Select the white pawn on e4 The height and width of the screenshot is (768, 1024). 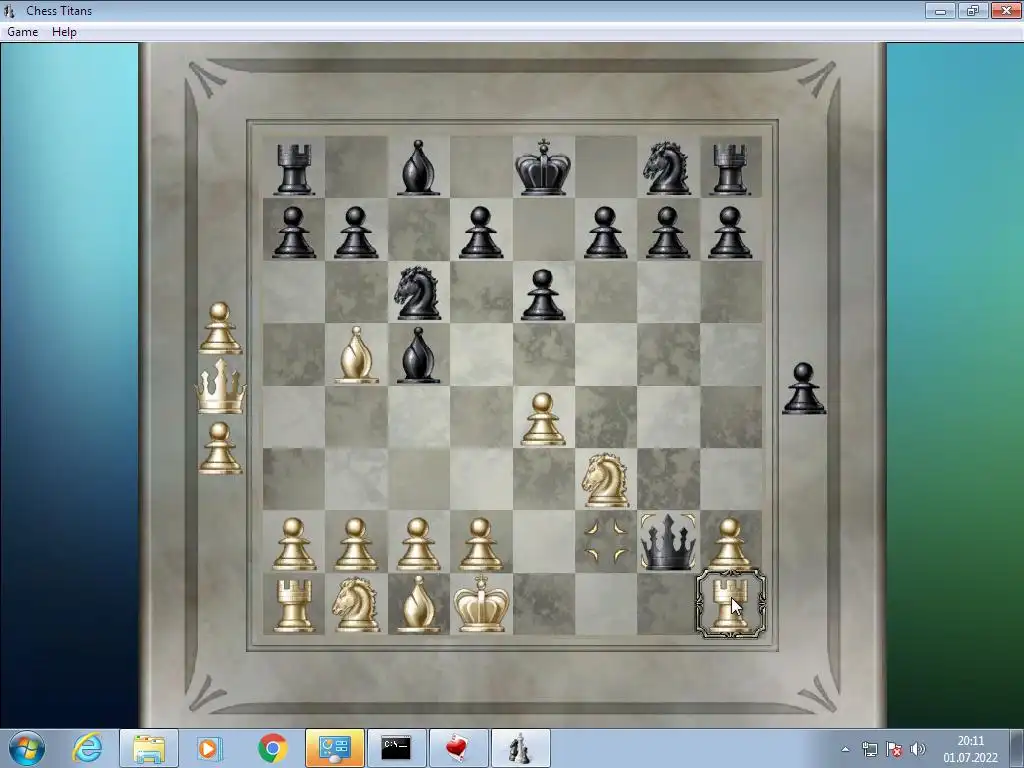[543, 419]
